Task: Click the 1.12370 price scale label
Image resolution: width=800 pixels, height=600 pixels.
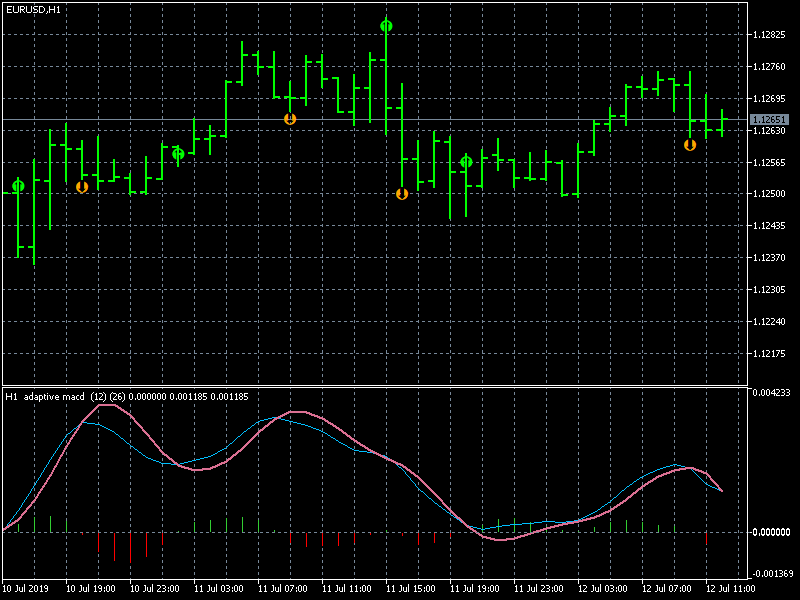Action: [x=769, y=258]
